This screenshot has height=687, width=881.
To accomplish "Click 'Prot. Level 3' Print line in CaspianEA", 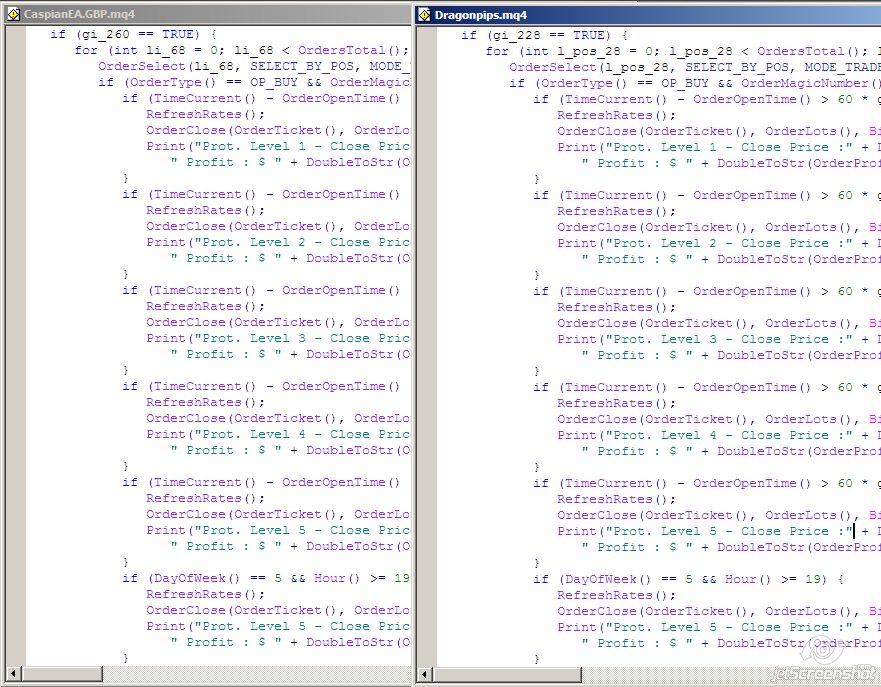I will pyautogui.click(x=278, y=339).
